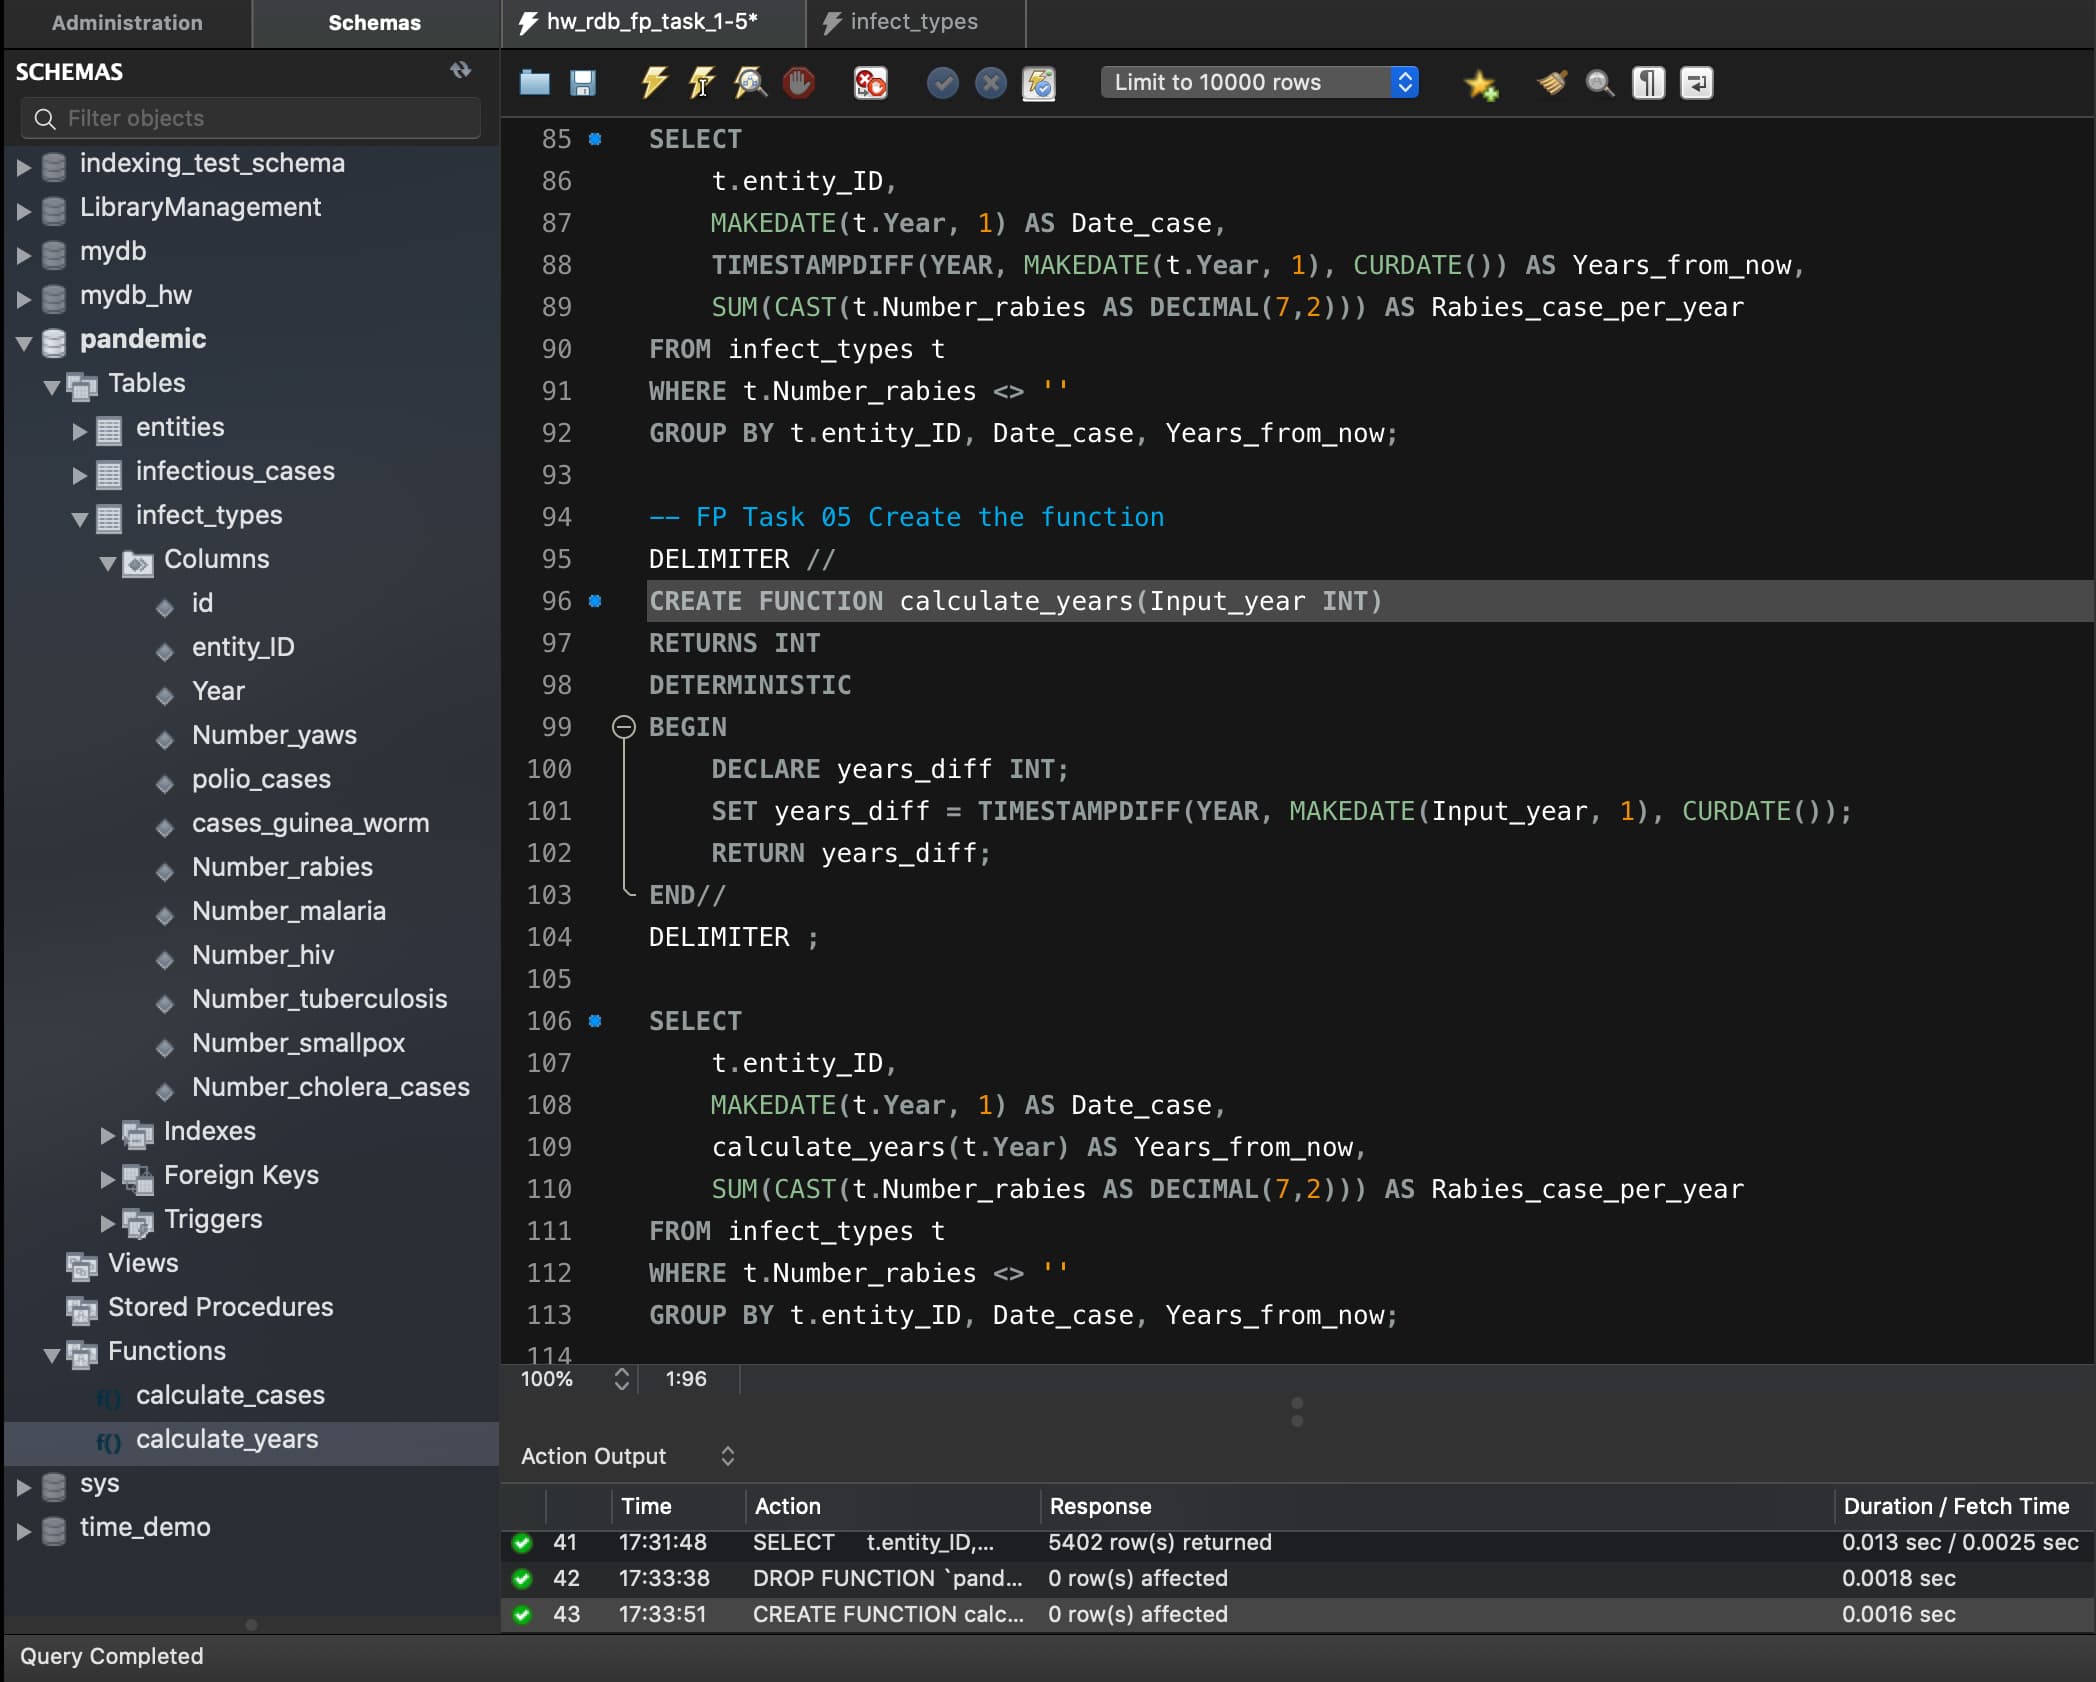Toggle the word wrap icon
2096x1682 pixels.
tap(1697, 83)
